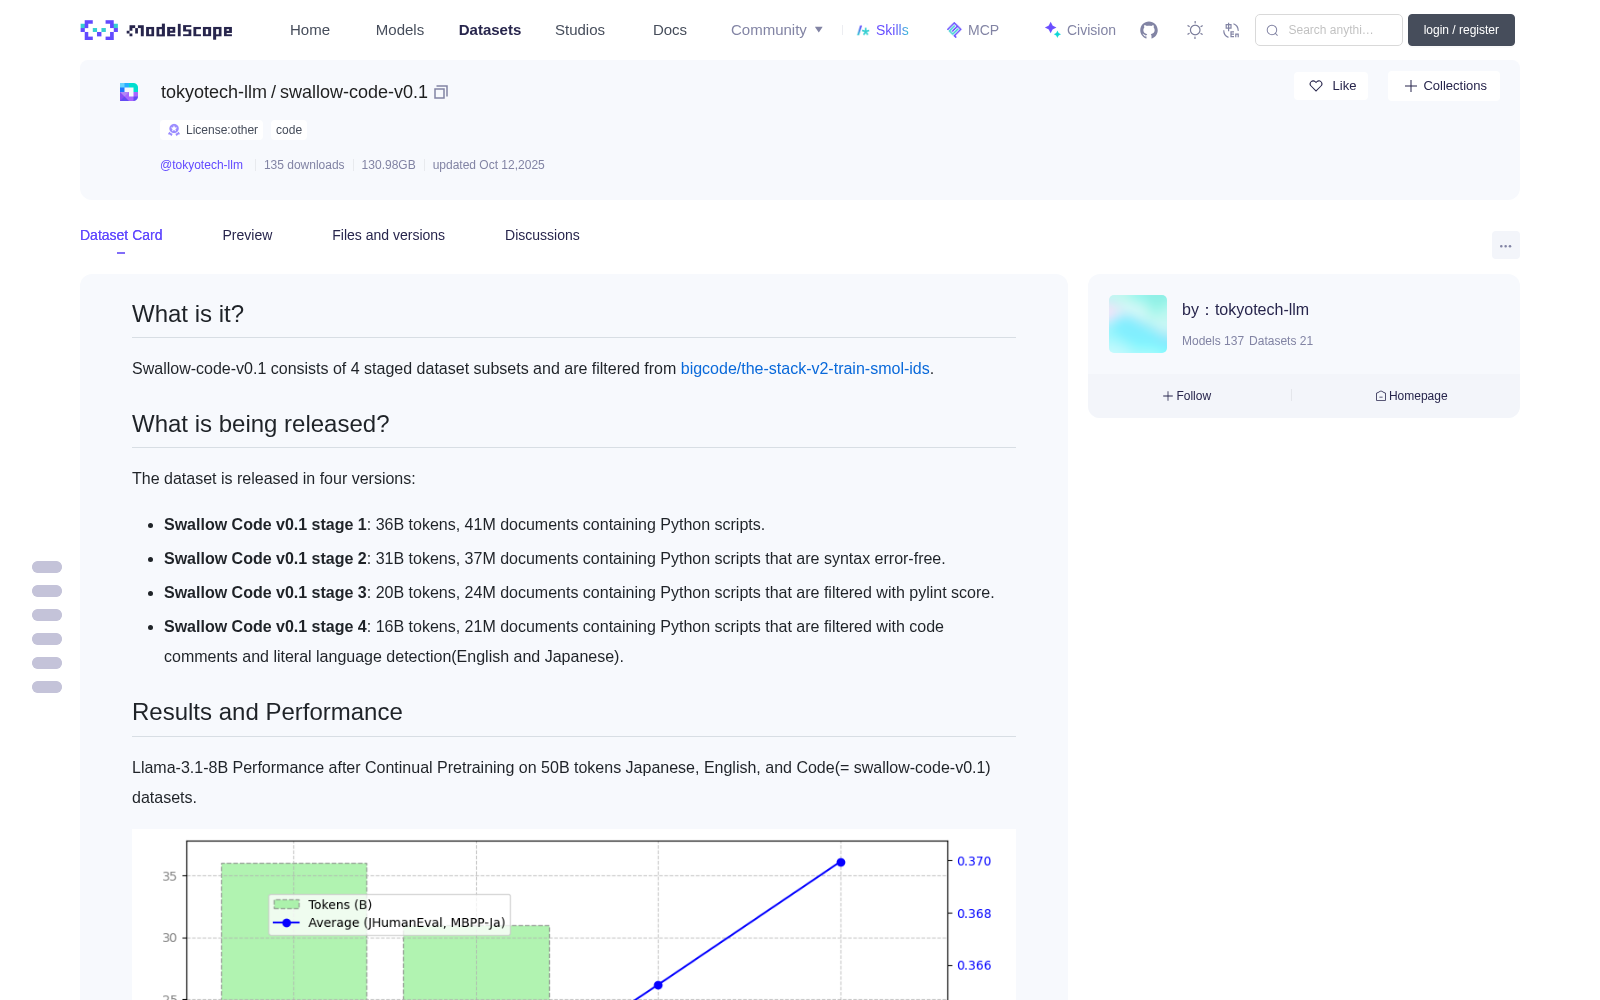Viewport: 1600px width, 1000px height.
Task: Click the 'Swallow Code v0.1 stage 3' text
Action: pos(265,593)
